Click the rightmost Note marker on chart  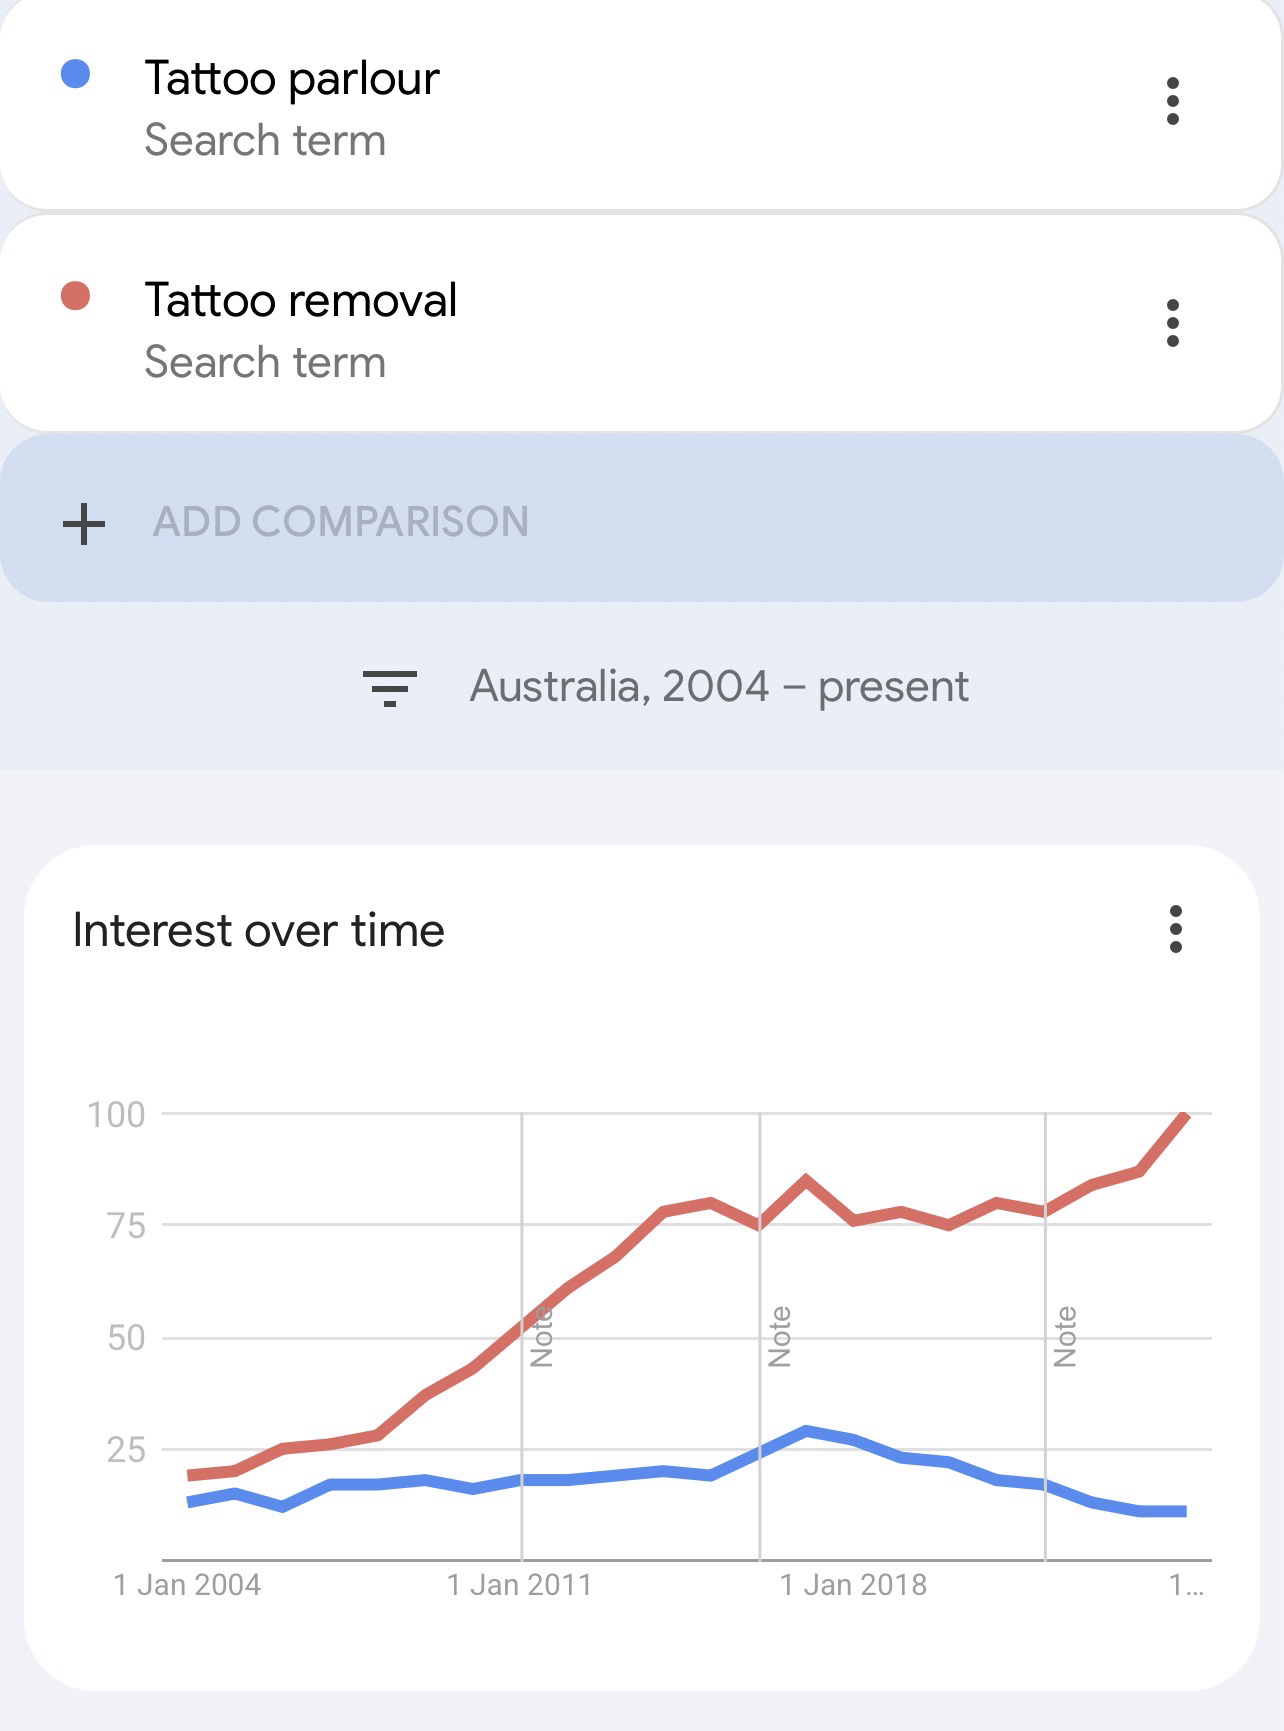point(1065,1336)
